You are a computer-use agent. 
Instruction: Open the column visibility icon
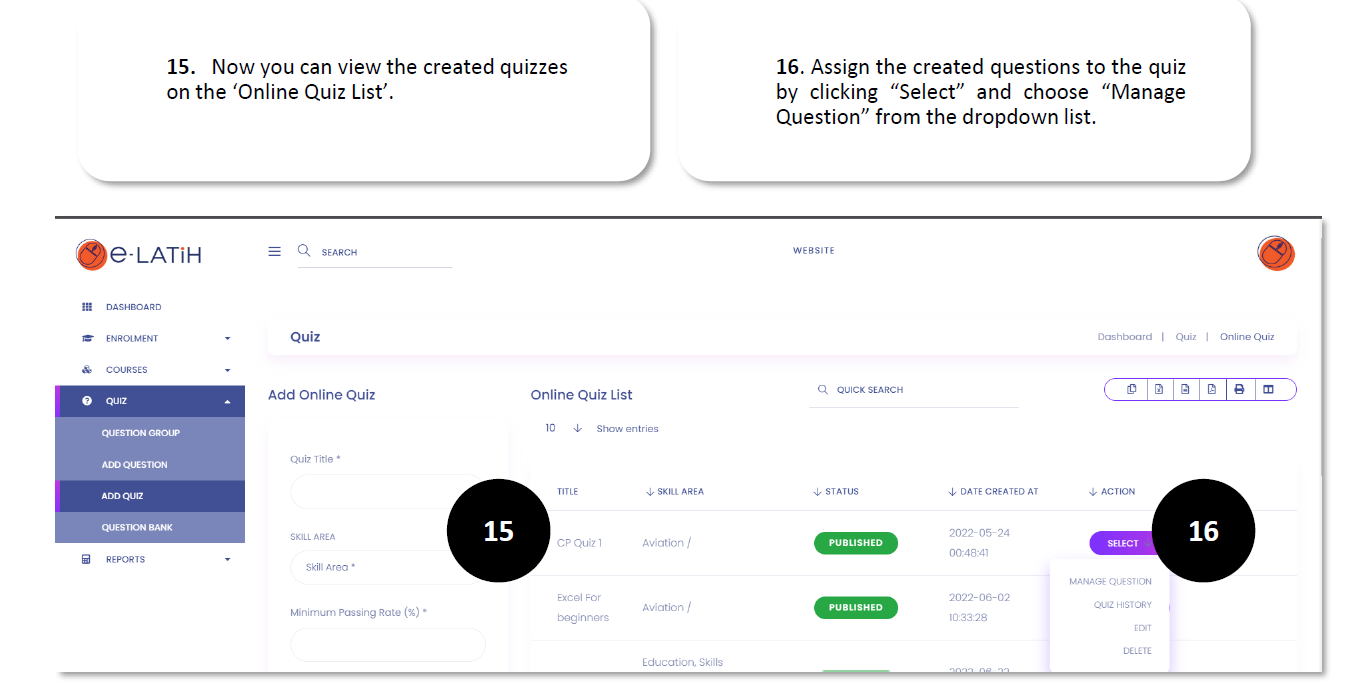click(x=1268, y=389)
